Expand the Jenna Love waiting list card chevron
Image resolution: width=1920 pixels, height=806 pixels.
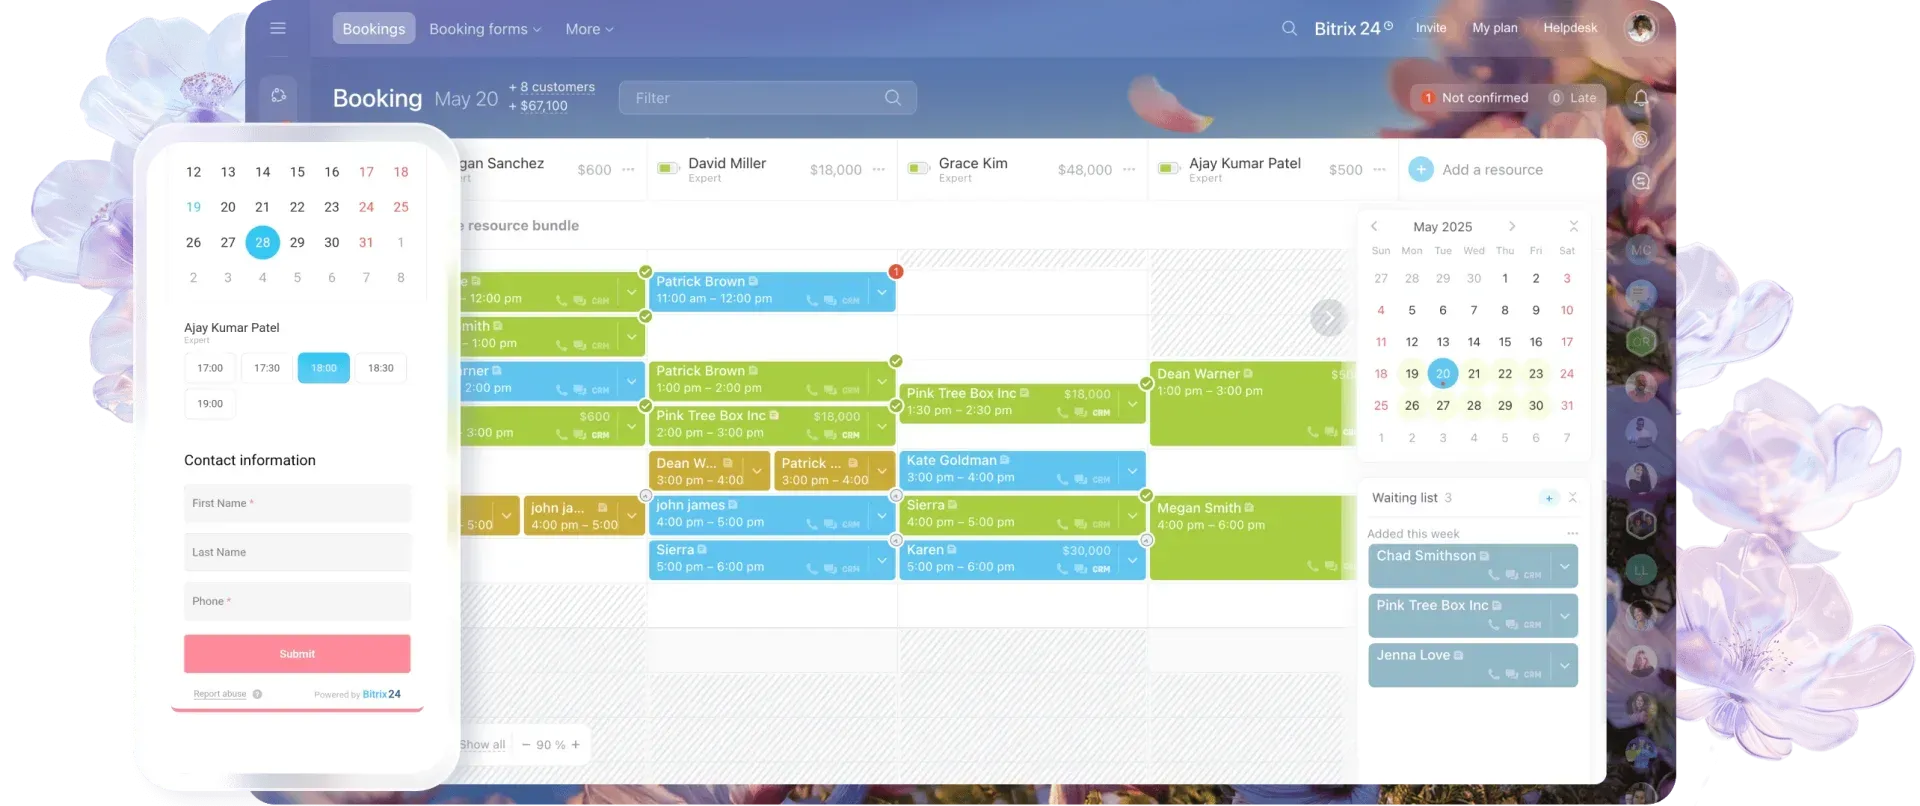coord(1564,665)
